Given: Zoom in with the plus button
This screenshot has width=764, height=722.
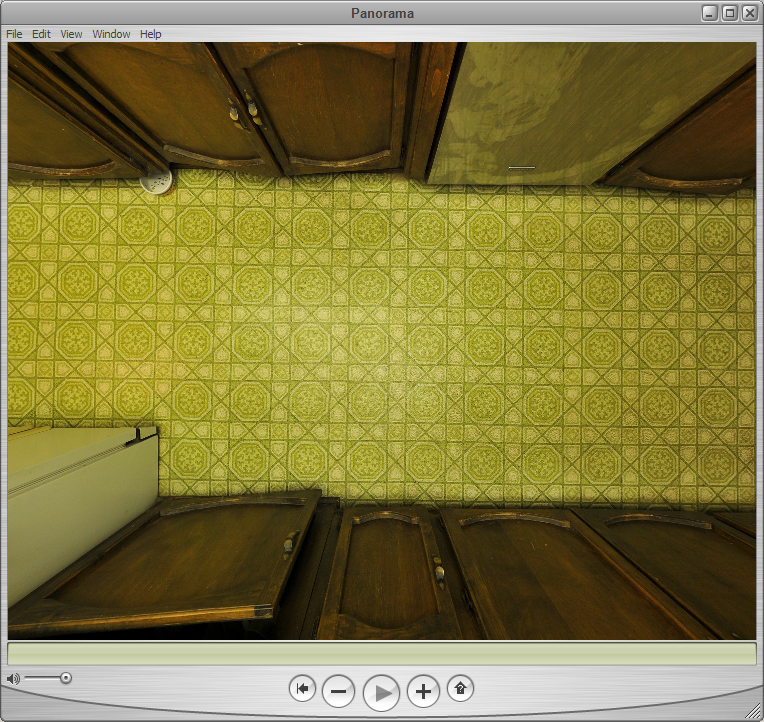Looking at the screenshot, I should 423,691.
